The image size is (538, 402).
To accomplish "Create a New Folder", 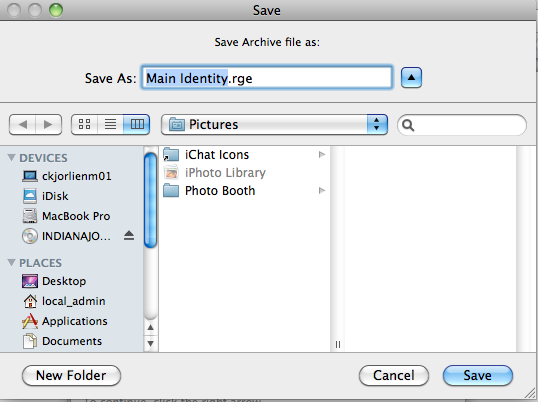I will click(71, 375).
